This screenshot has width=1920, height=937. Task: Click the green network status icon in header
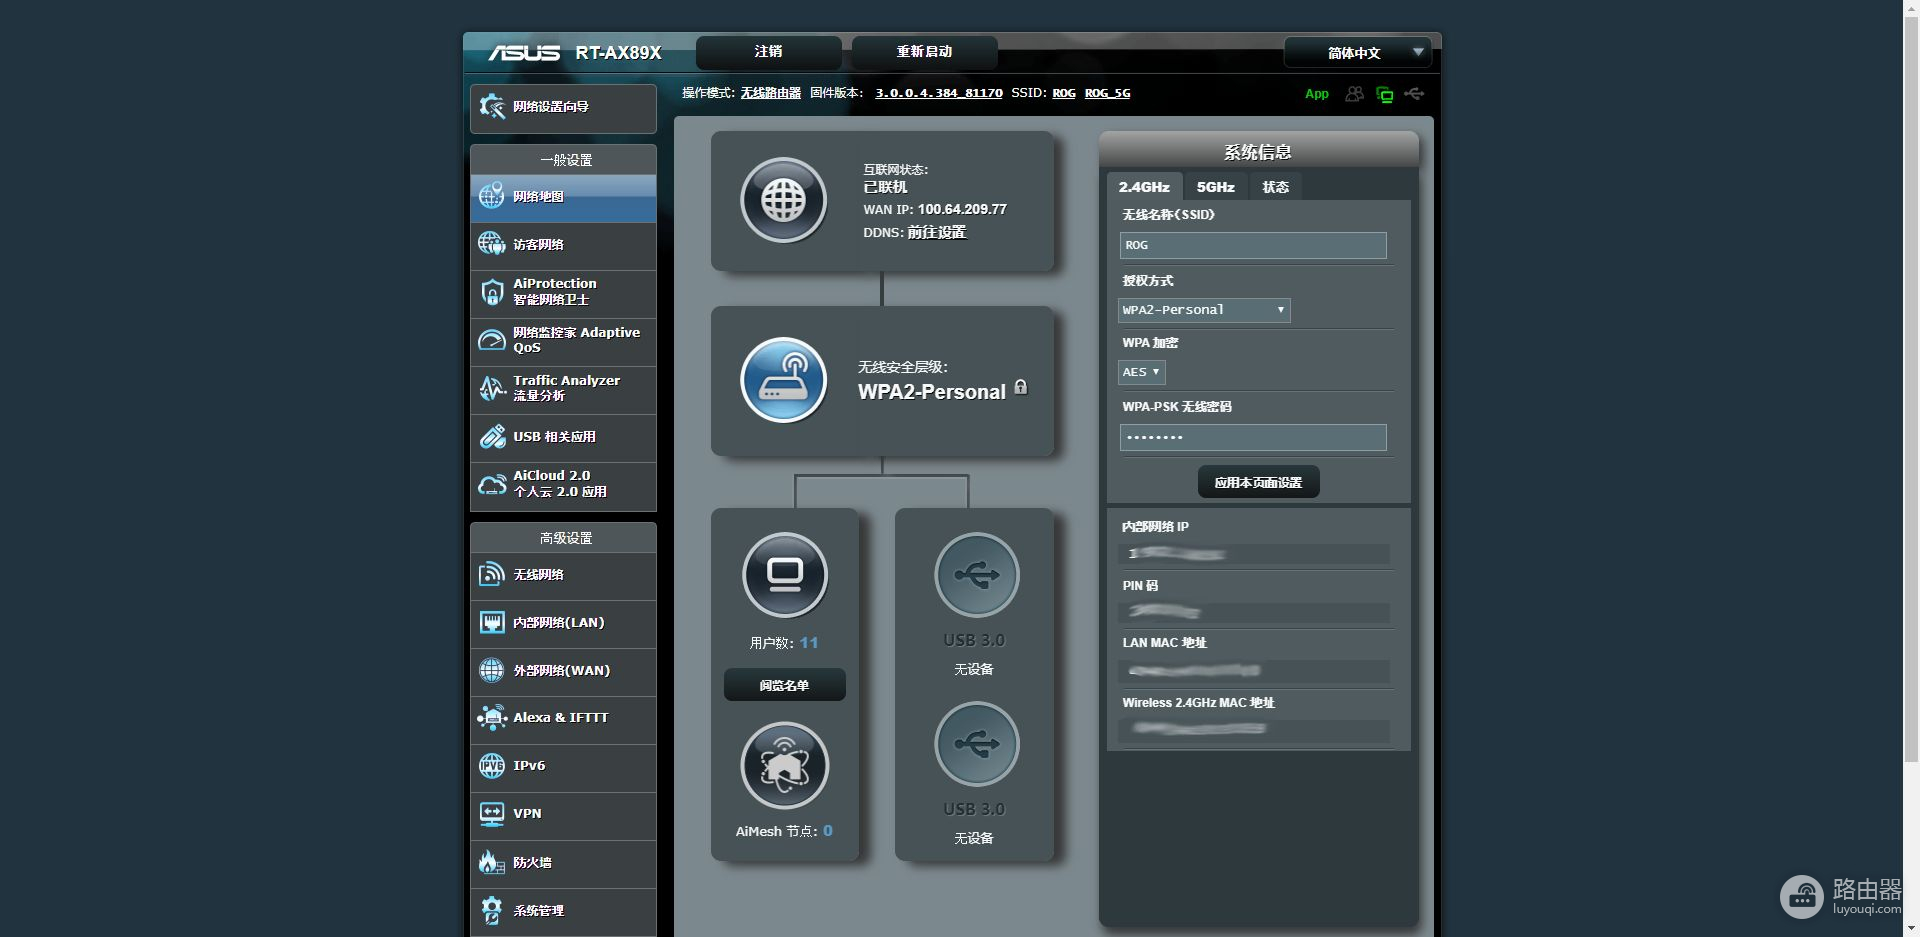pyautogui.click(x=1385, y=94)
